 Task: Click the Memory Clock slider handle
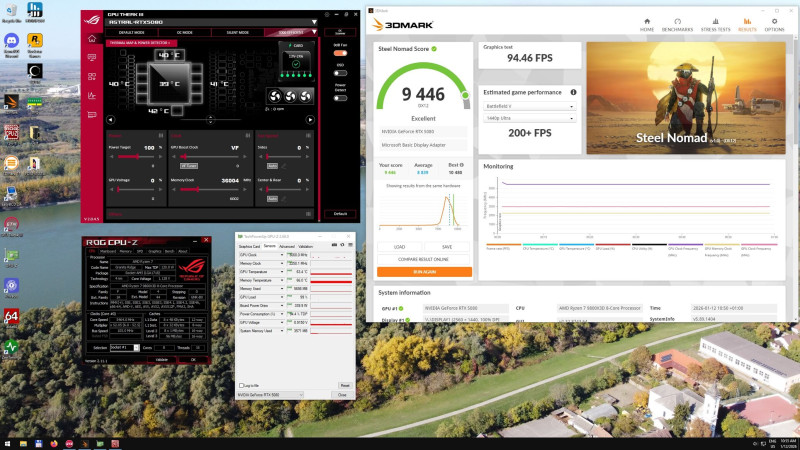coord(197,189)
